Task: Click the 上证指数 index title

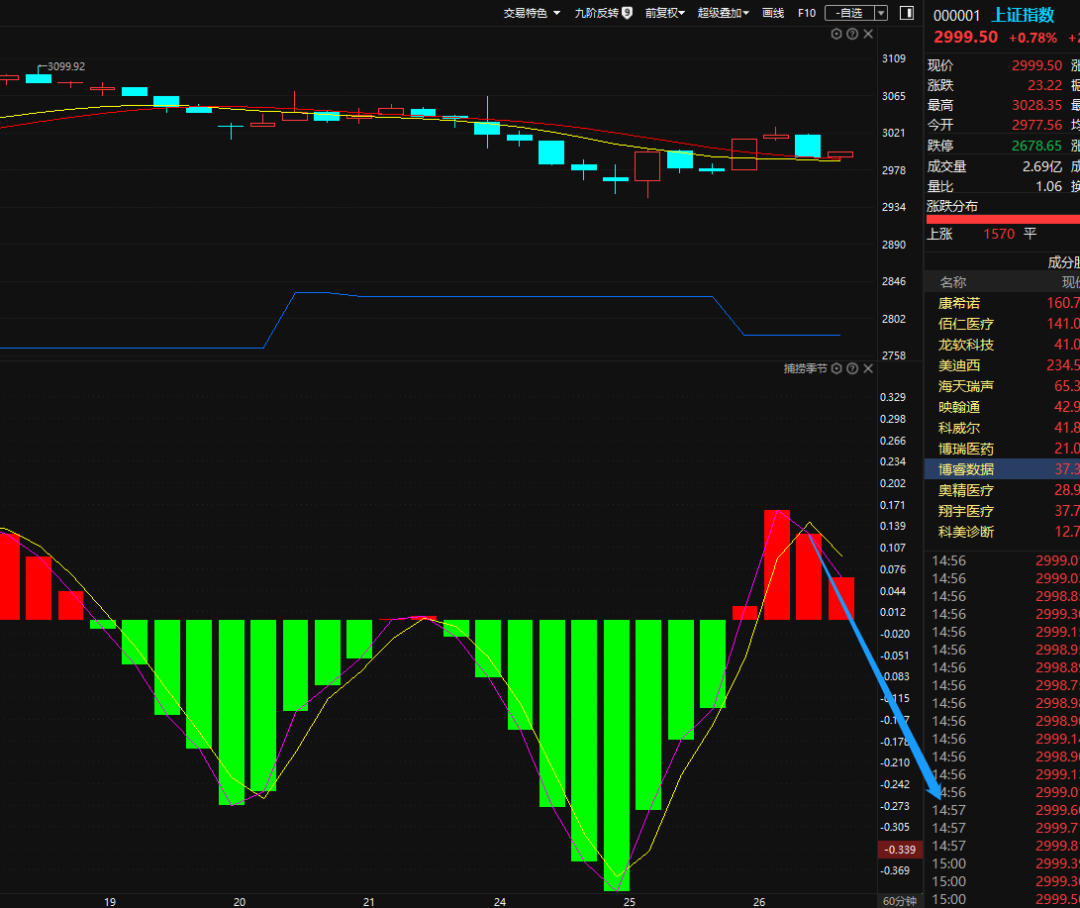Action: [x=1023, y=15]
